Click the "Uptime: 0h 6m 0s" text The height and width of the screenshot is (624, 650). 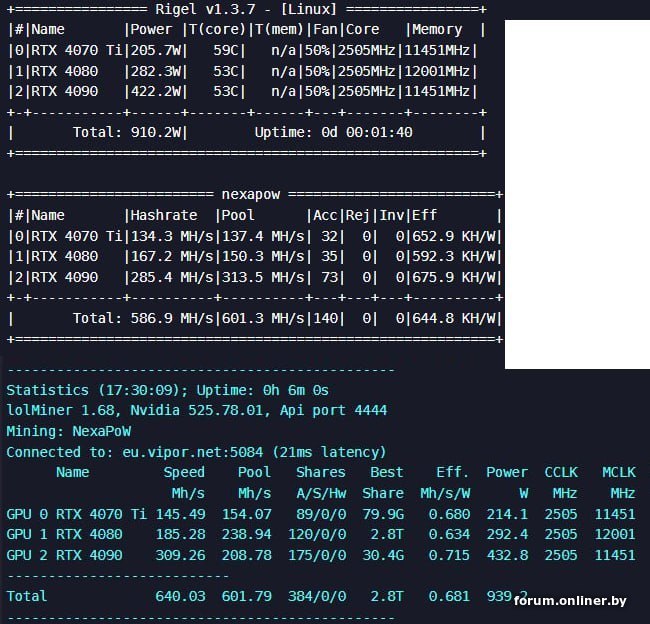[262, 391]
